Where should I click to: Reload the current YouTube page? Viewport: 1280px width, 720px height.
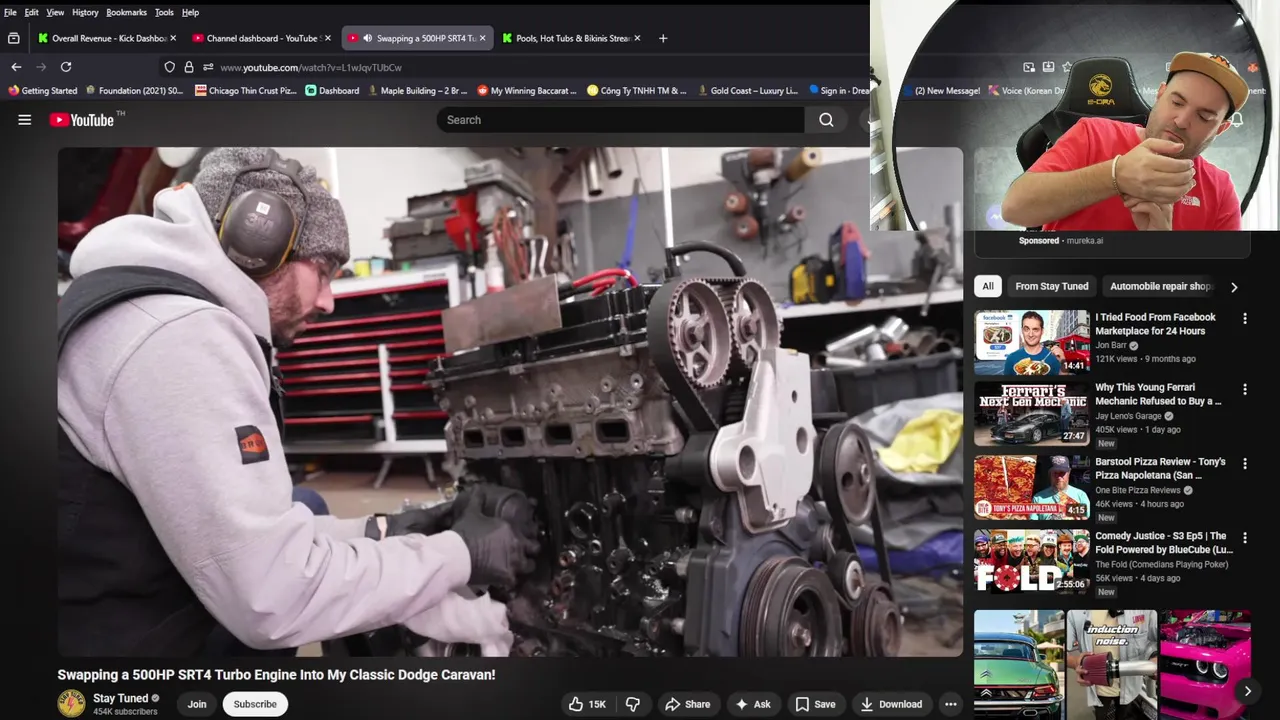point(66,67)
